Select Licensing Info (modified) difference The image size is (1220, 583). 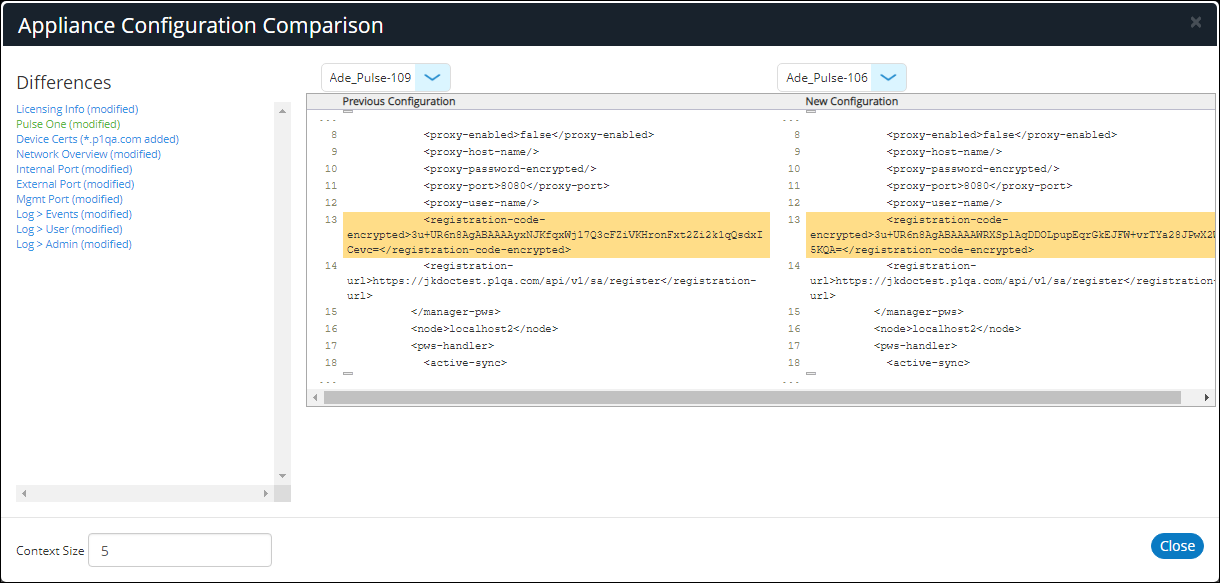77,109
